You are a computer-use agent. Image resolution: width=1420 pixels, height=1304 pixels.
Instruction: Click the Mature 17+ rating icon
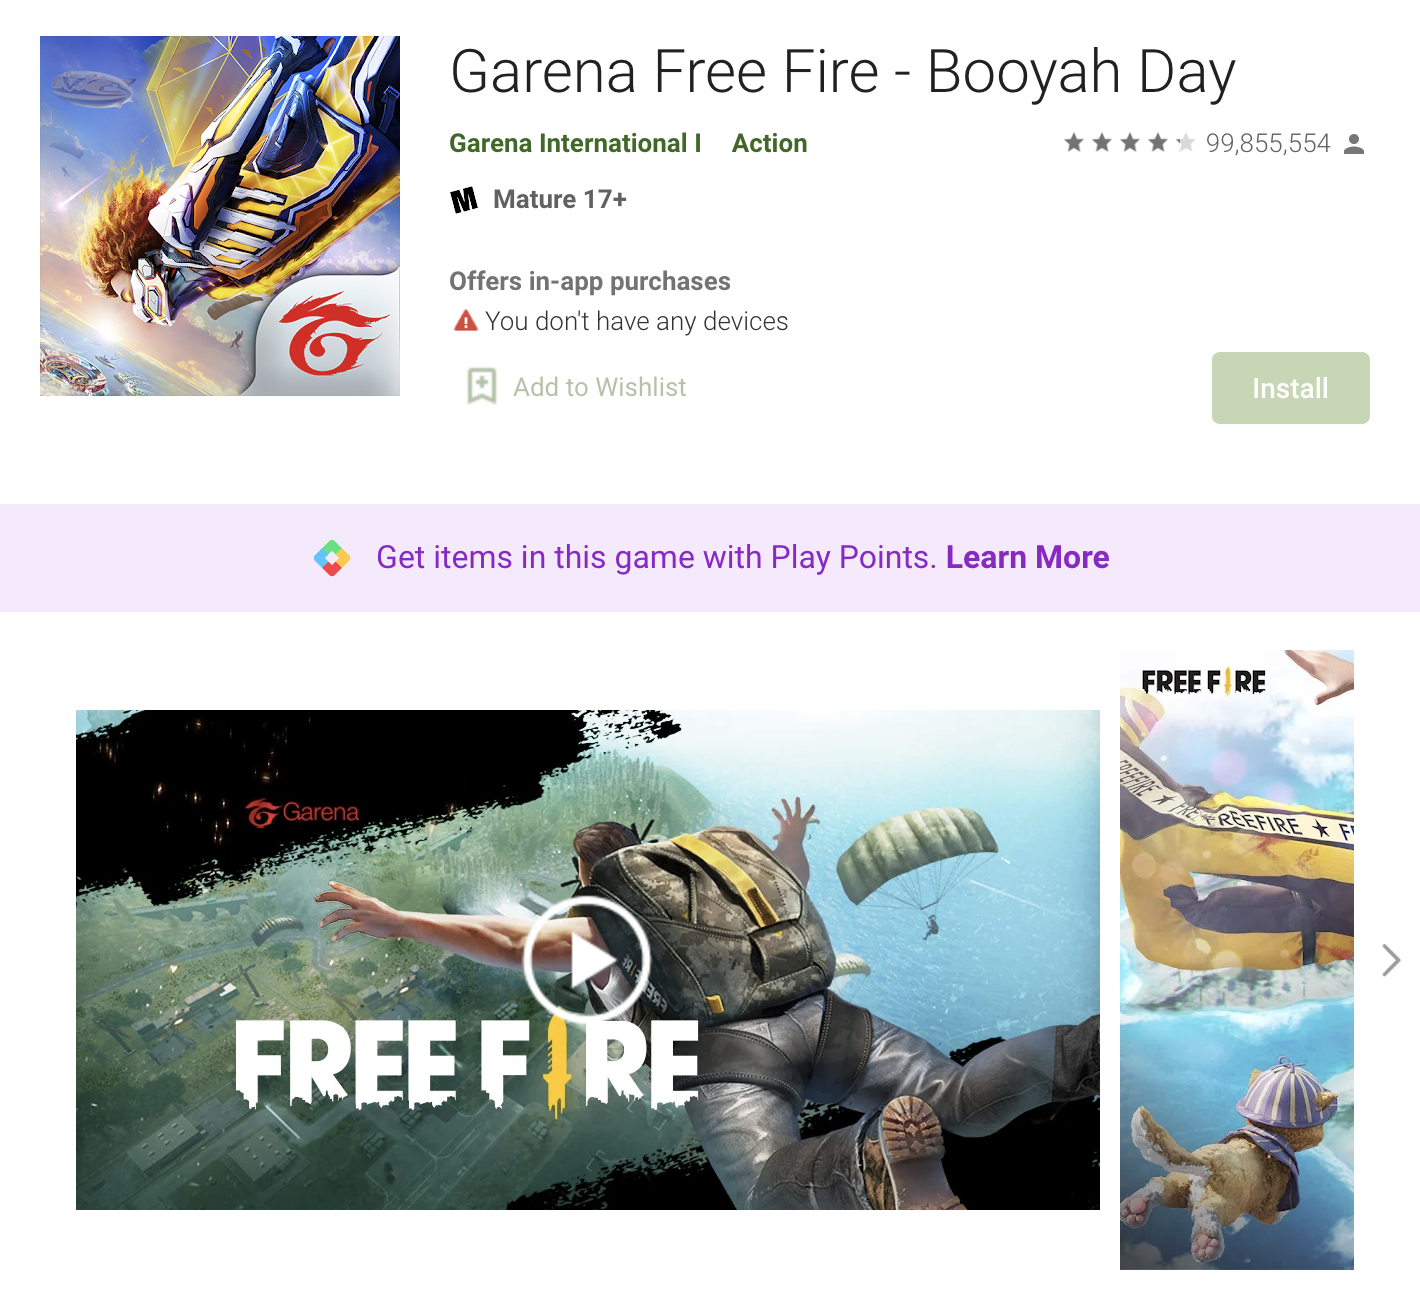[x=464, y=200]
